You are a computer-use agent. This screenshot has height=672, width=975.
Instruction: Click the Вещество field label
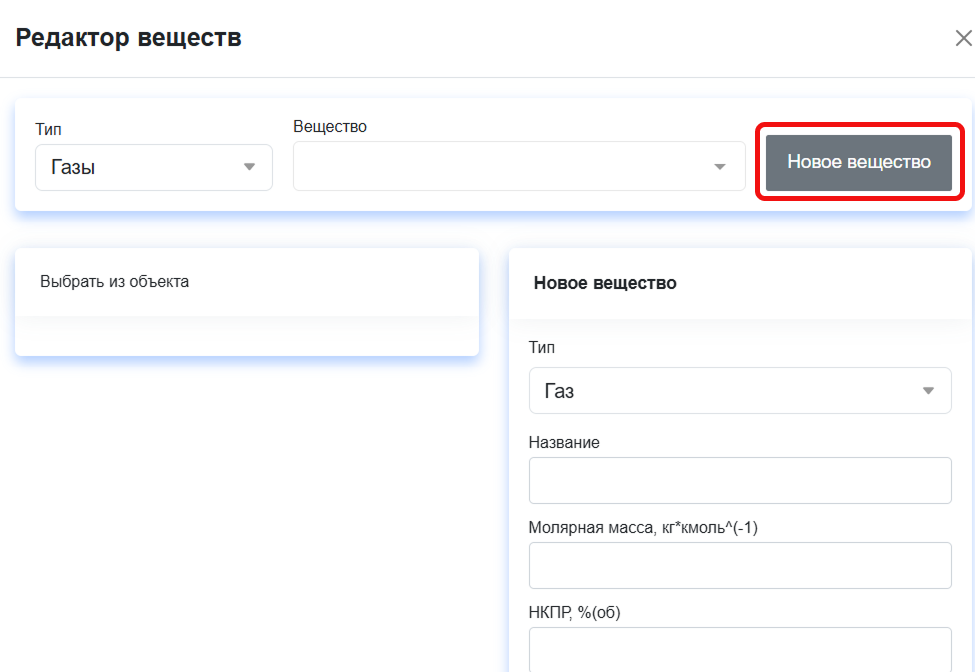(x=330, y=126)
